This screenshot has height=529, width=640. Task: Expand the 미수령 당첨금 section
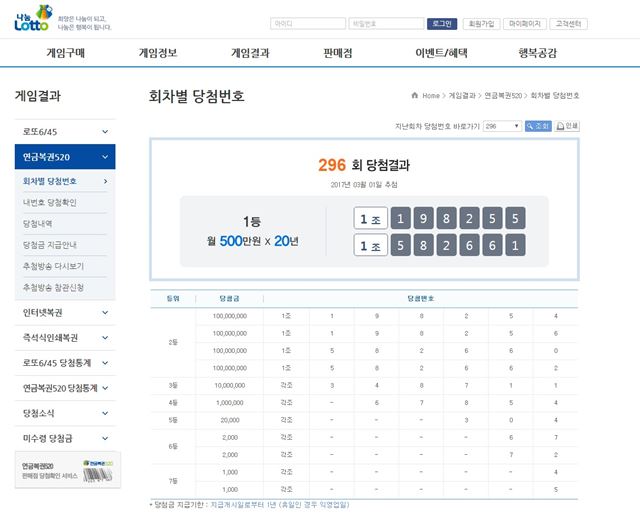(65, 438)
